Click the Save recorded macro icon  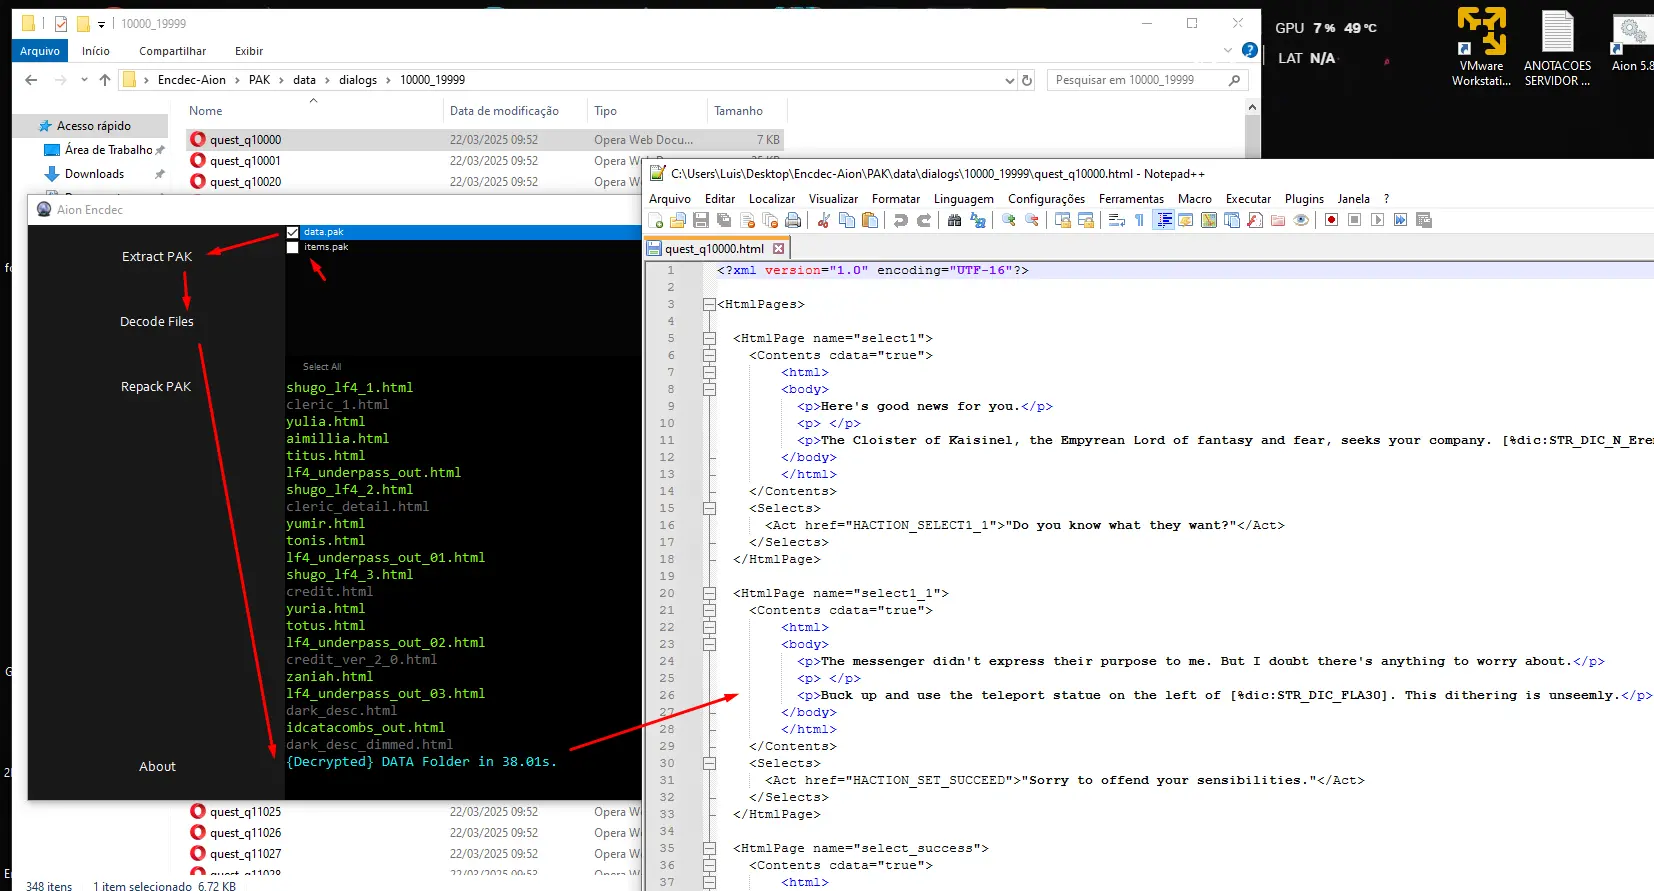tap(1424, 220)
